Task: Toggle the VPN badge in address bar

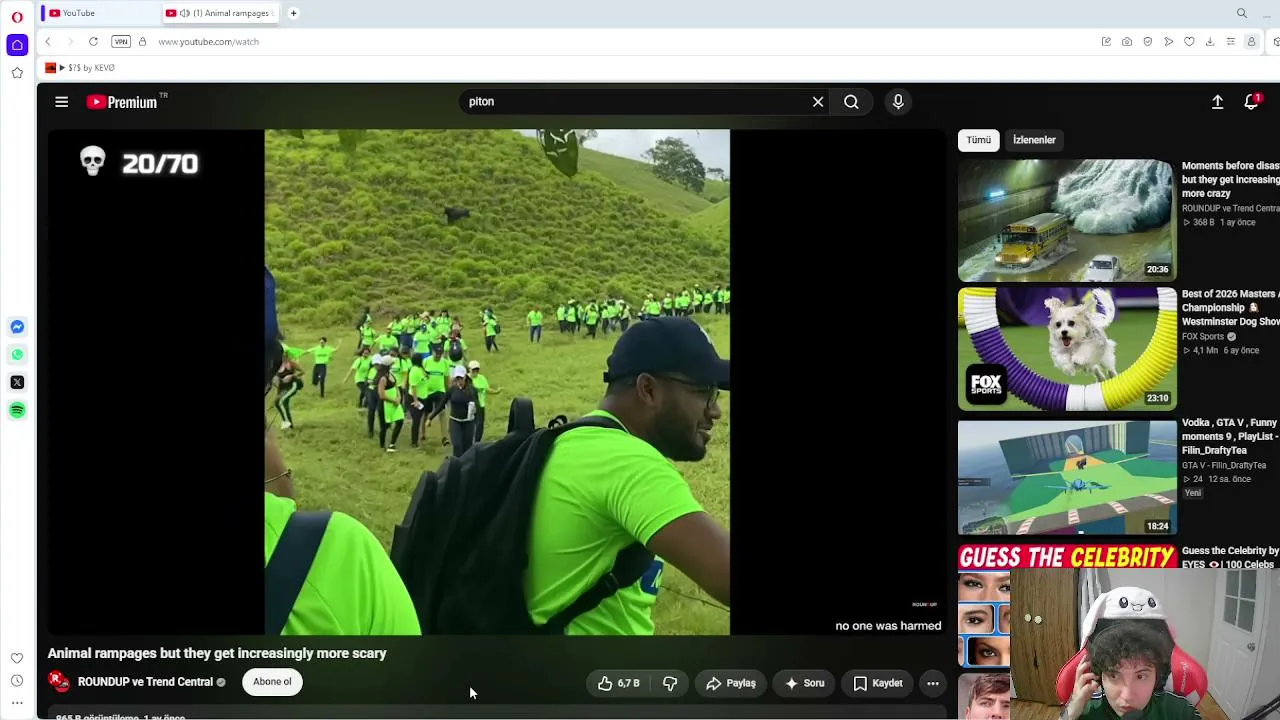Action: click(x=121, y=42)
